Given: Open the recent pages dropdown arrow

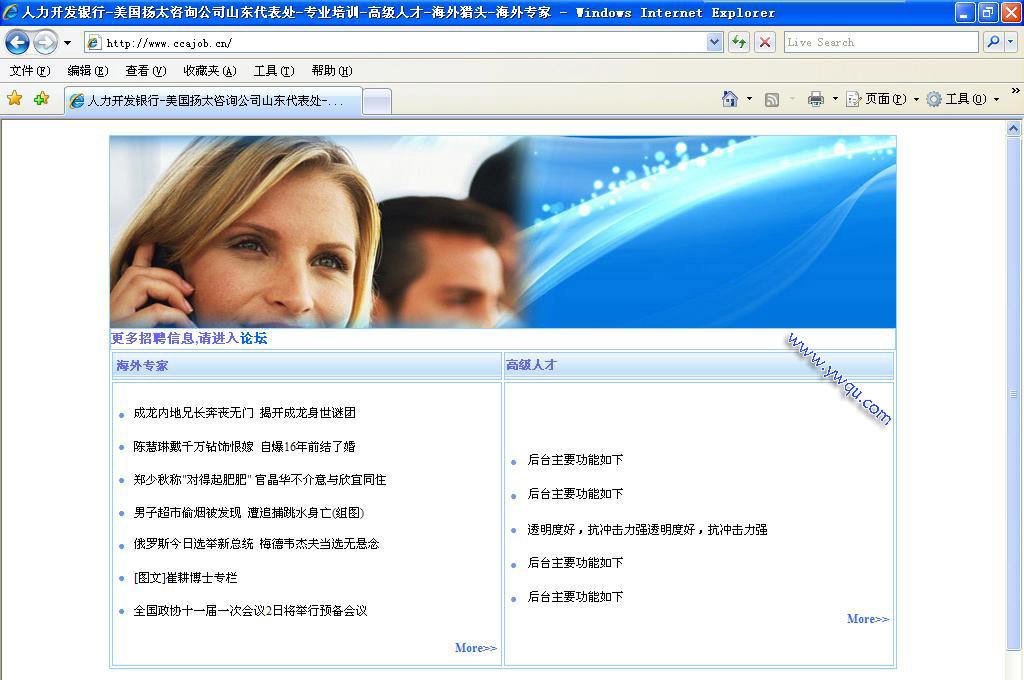Looking at the screenshot, I should click(x=67, y=43).
